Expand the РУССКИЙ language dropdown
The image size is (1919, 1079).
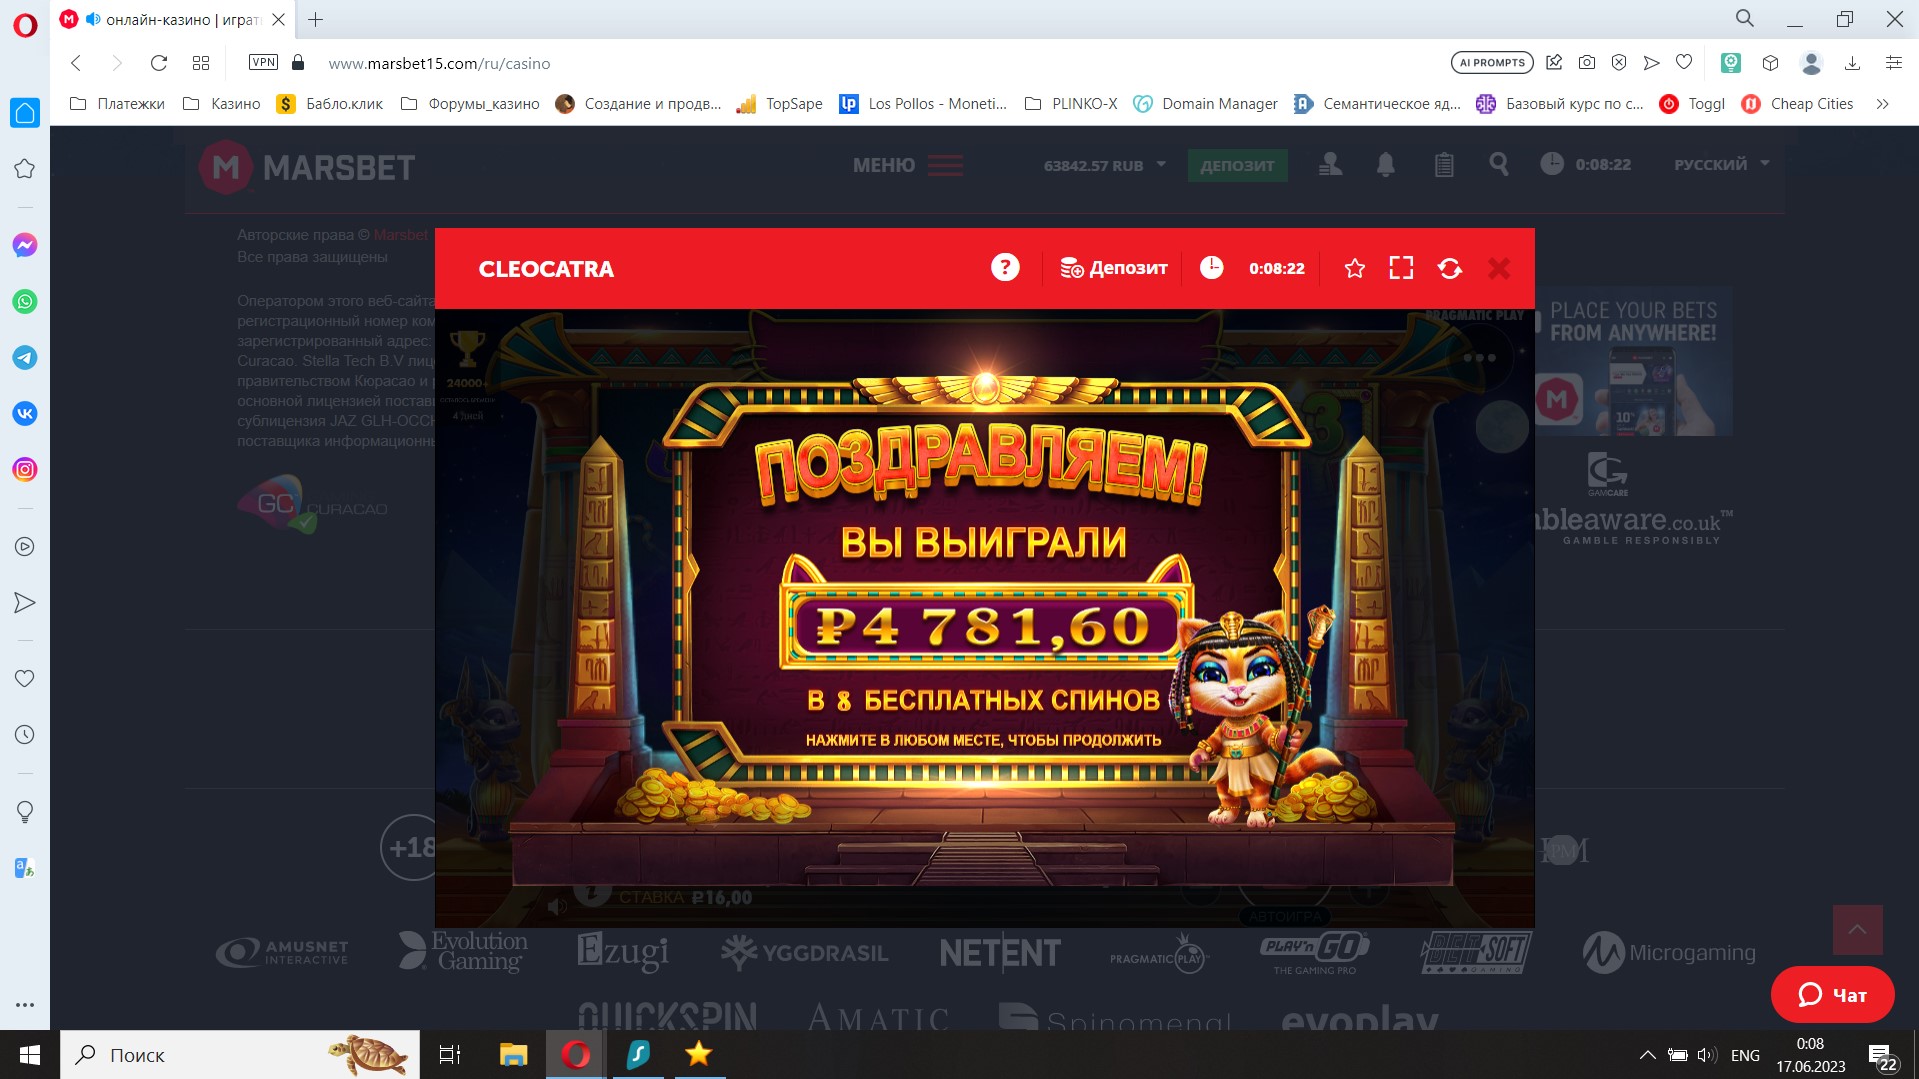(x=1722, y=164)
